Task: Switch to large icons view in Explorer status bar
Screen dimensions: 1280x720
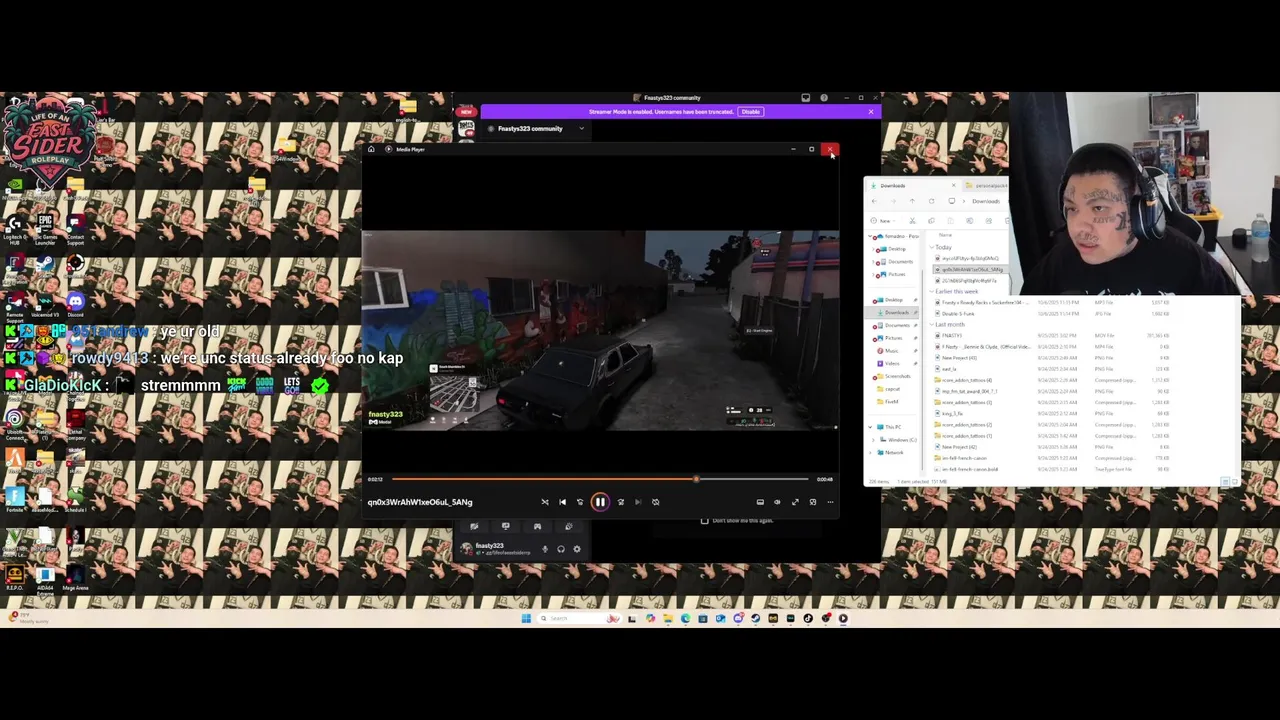Action: pyautogui.click(x=1235, y=481)
